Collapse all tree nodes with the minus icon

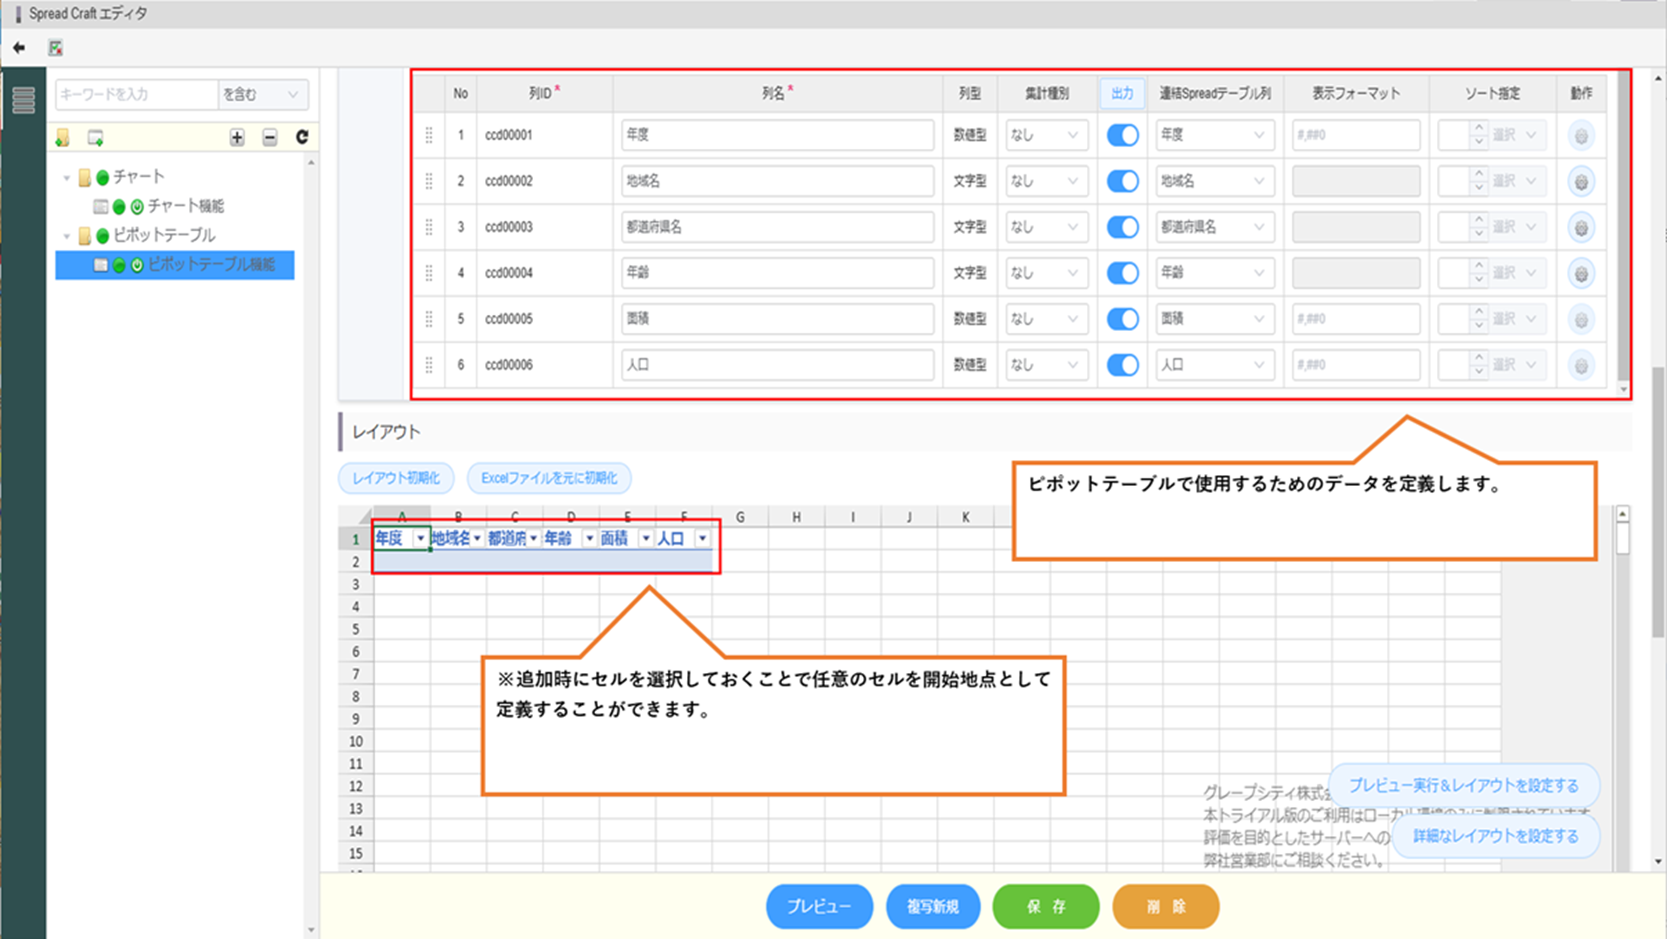270,138
